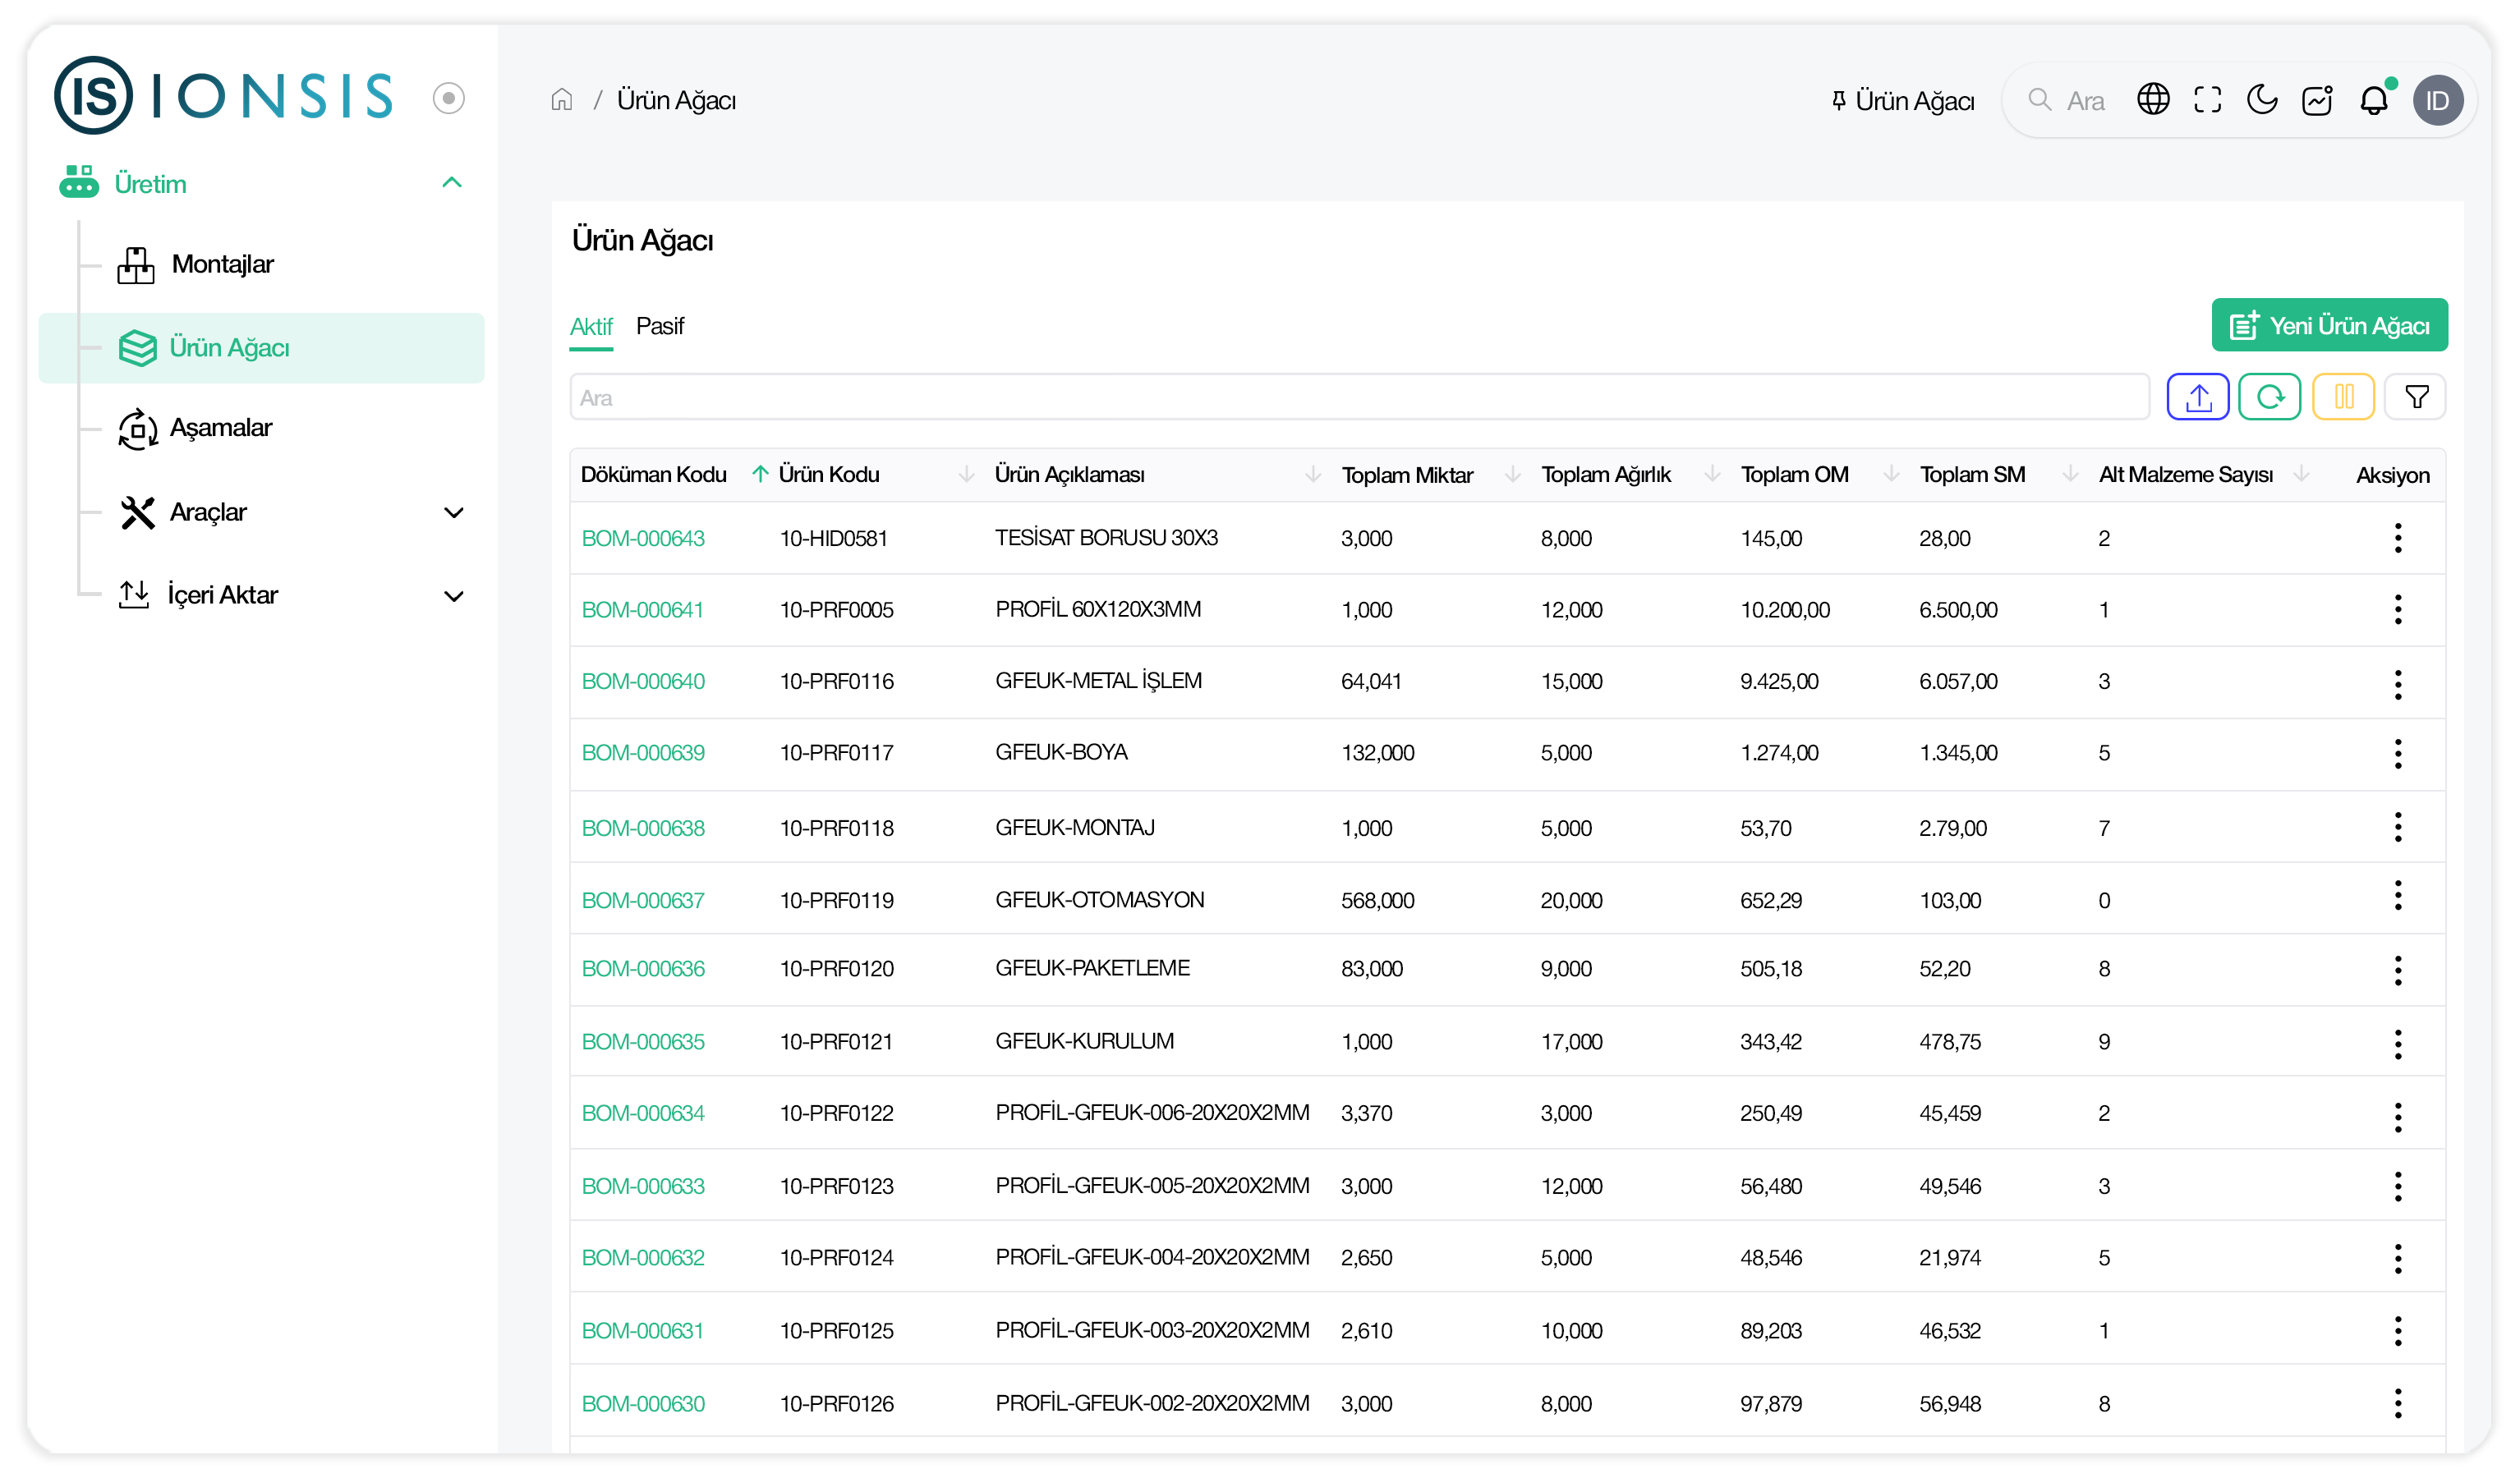
Task: Open the table filter funnel
Action: click(x=2416, y=398)
